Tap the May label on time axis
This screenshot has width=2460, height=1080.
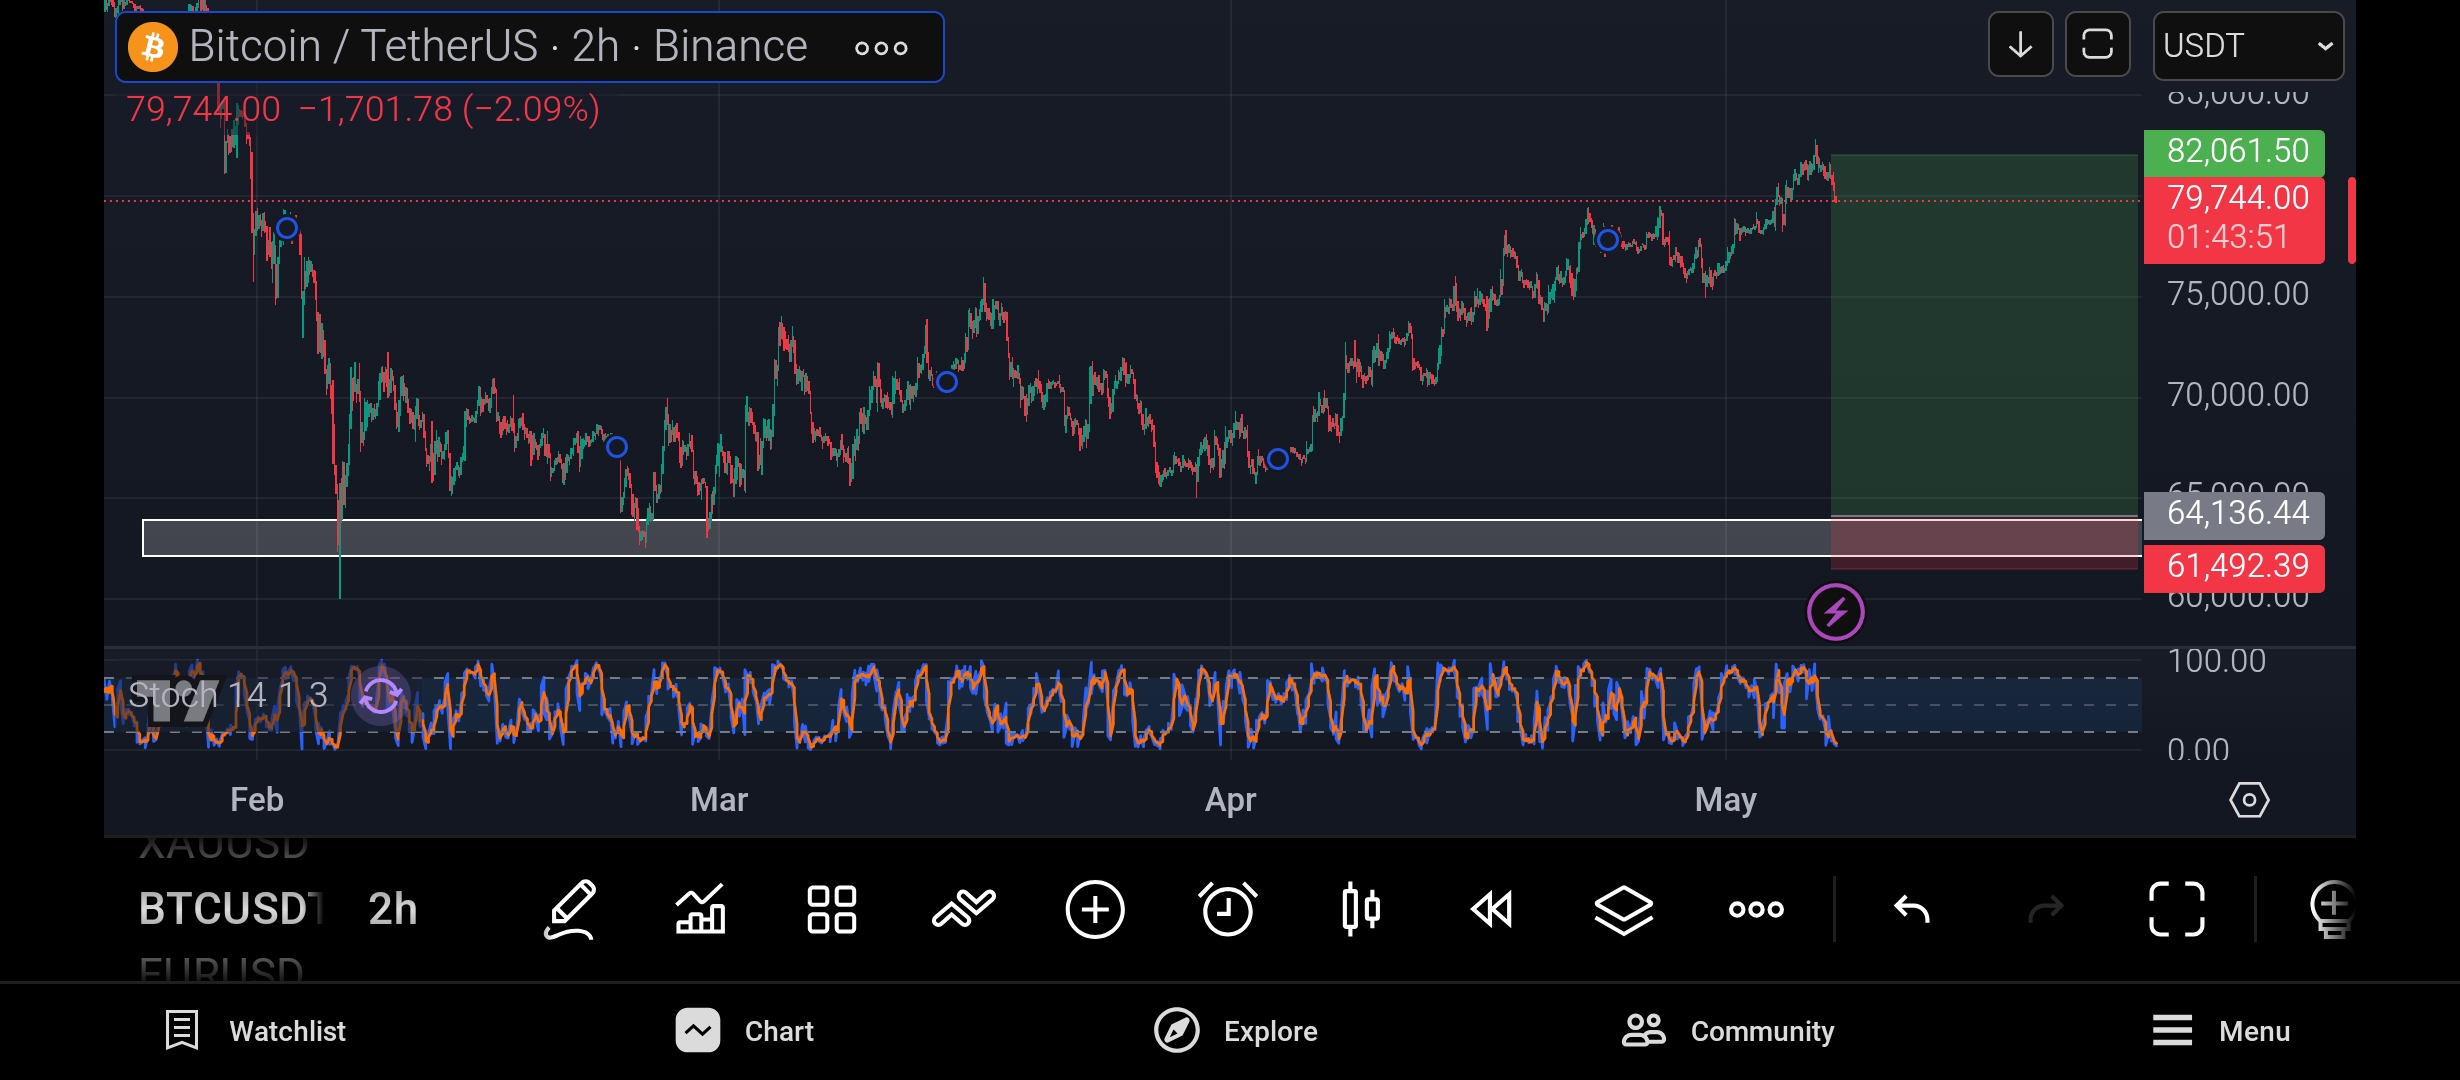pyautogui.click(x=1726, y=800)
